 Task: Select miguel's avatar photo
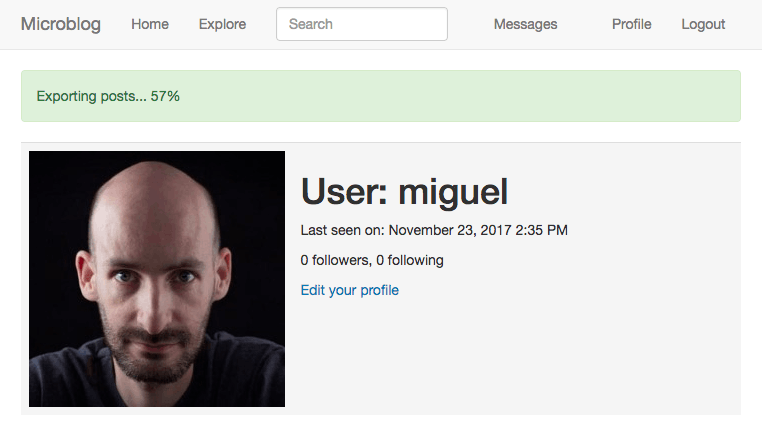click(157, 279)
